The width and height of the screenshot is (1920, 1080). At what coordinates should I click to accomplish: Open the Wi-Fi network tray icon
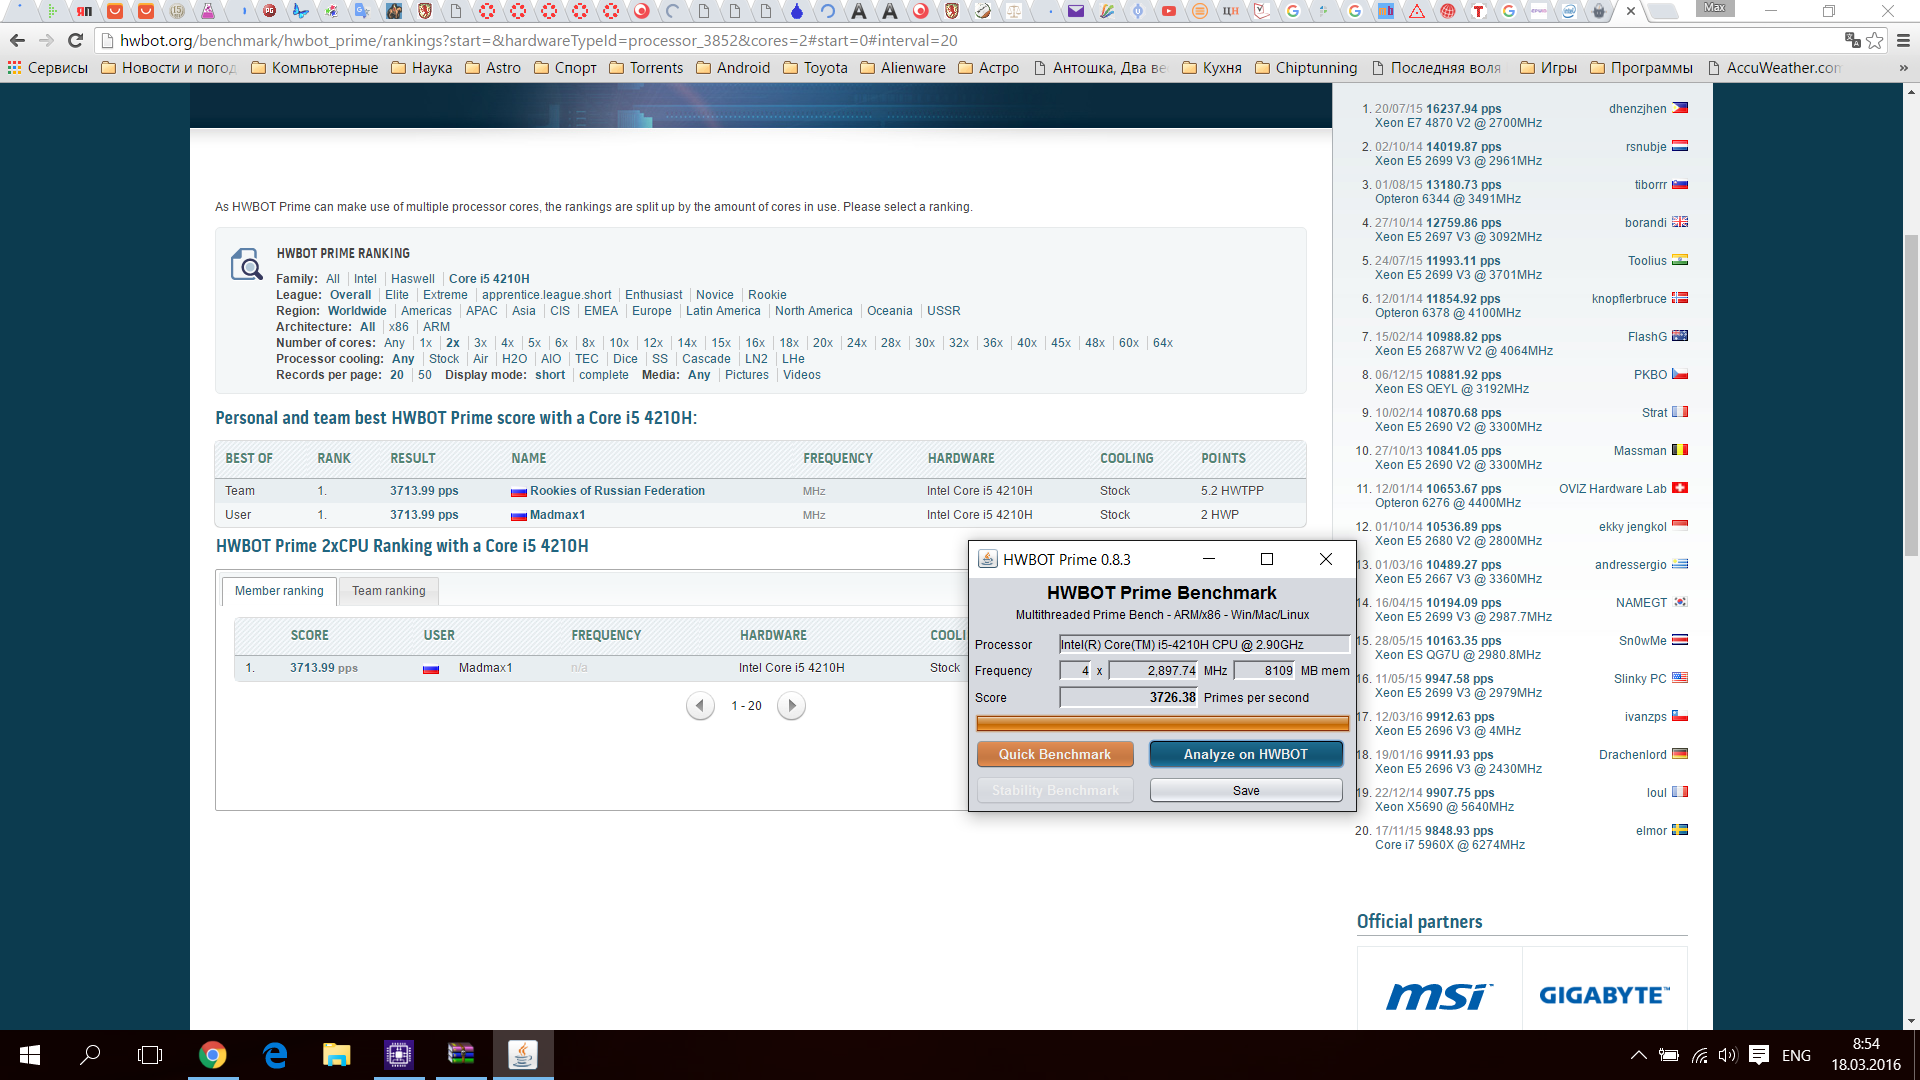1699,1055
